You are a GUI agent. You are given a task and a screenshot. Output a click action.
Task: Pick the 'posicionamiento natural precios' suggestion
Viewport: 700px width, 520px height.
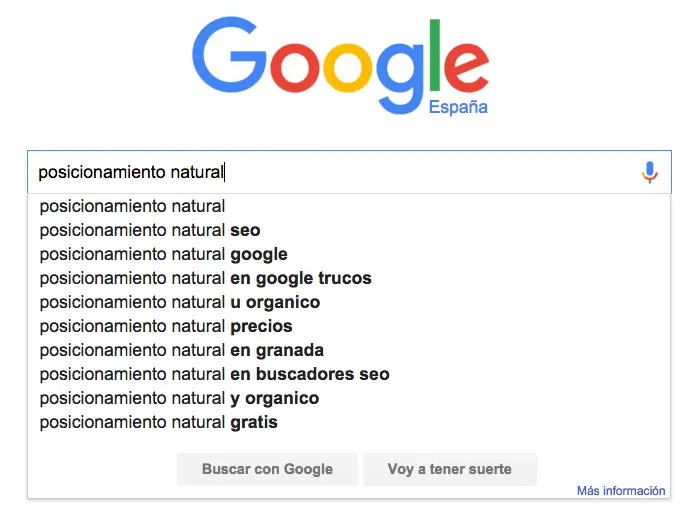coord(349,326)
